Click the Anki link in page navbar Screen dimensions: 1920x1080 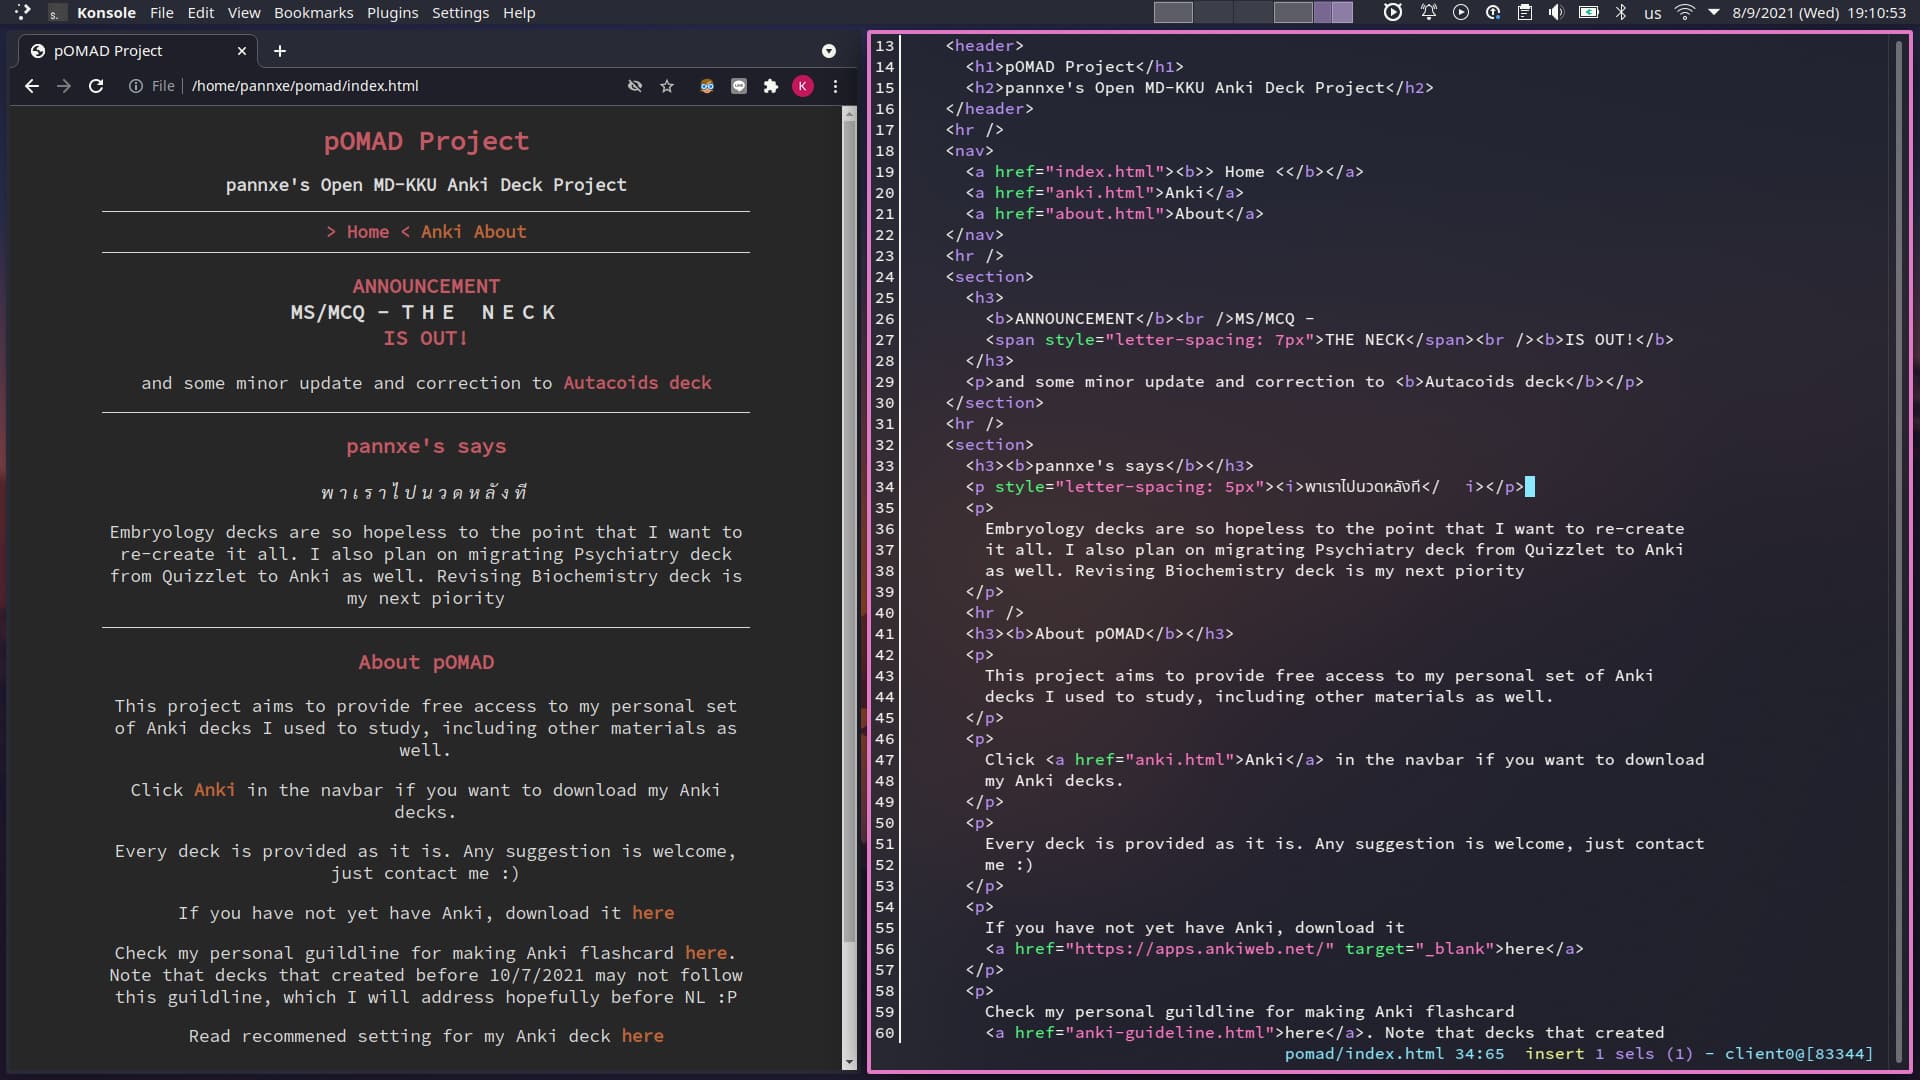(x=441, y=232)
